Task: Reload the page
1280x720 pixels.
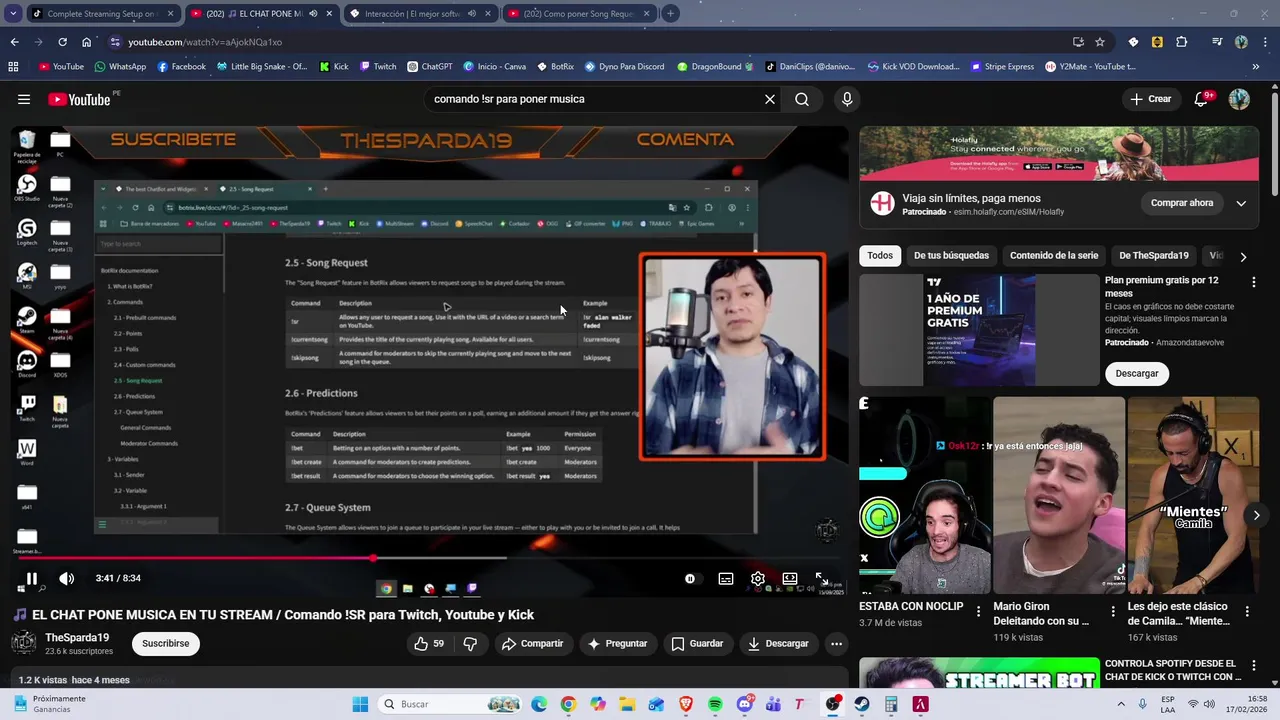Action: pos(62,42)
